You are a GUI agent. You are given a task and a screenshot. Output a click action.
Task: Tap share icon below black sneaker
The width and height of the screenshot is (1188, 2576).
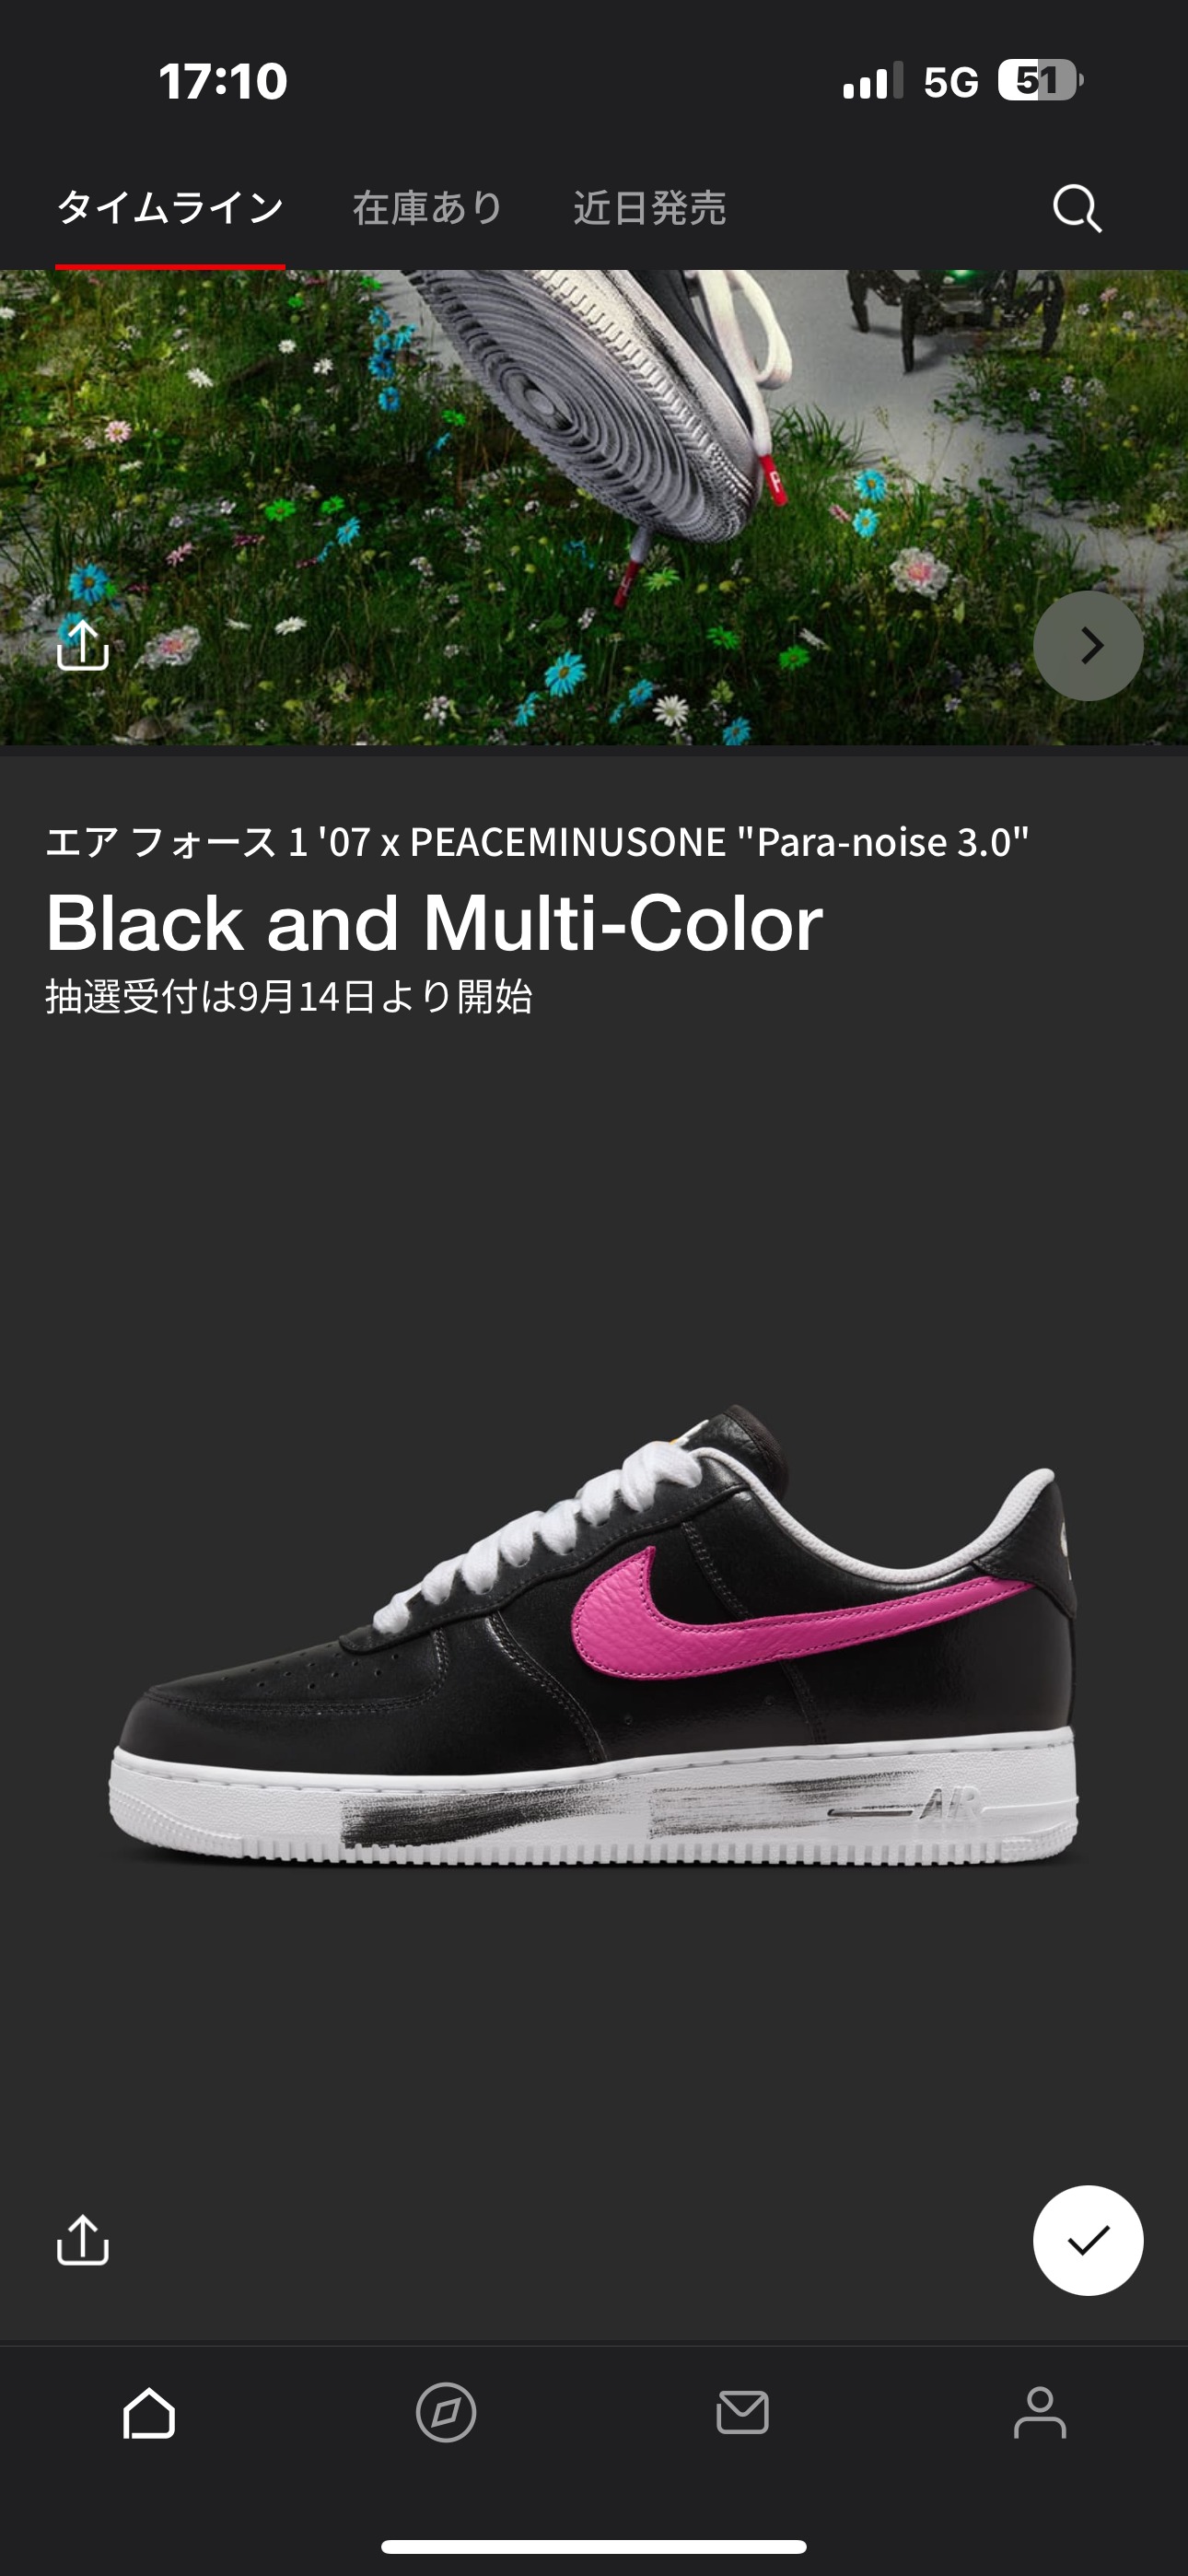[83, 2239]
